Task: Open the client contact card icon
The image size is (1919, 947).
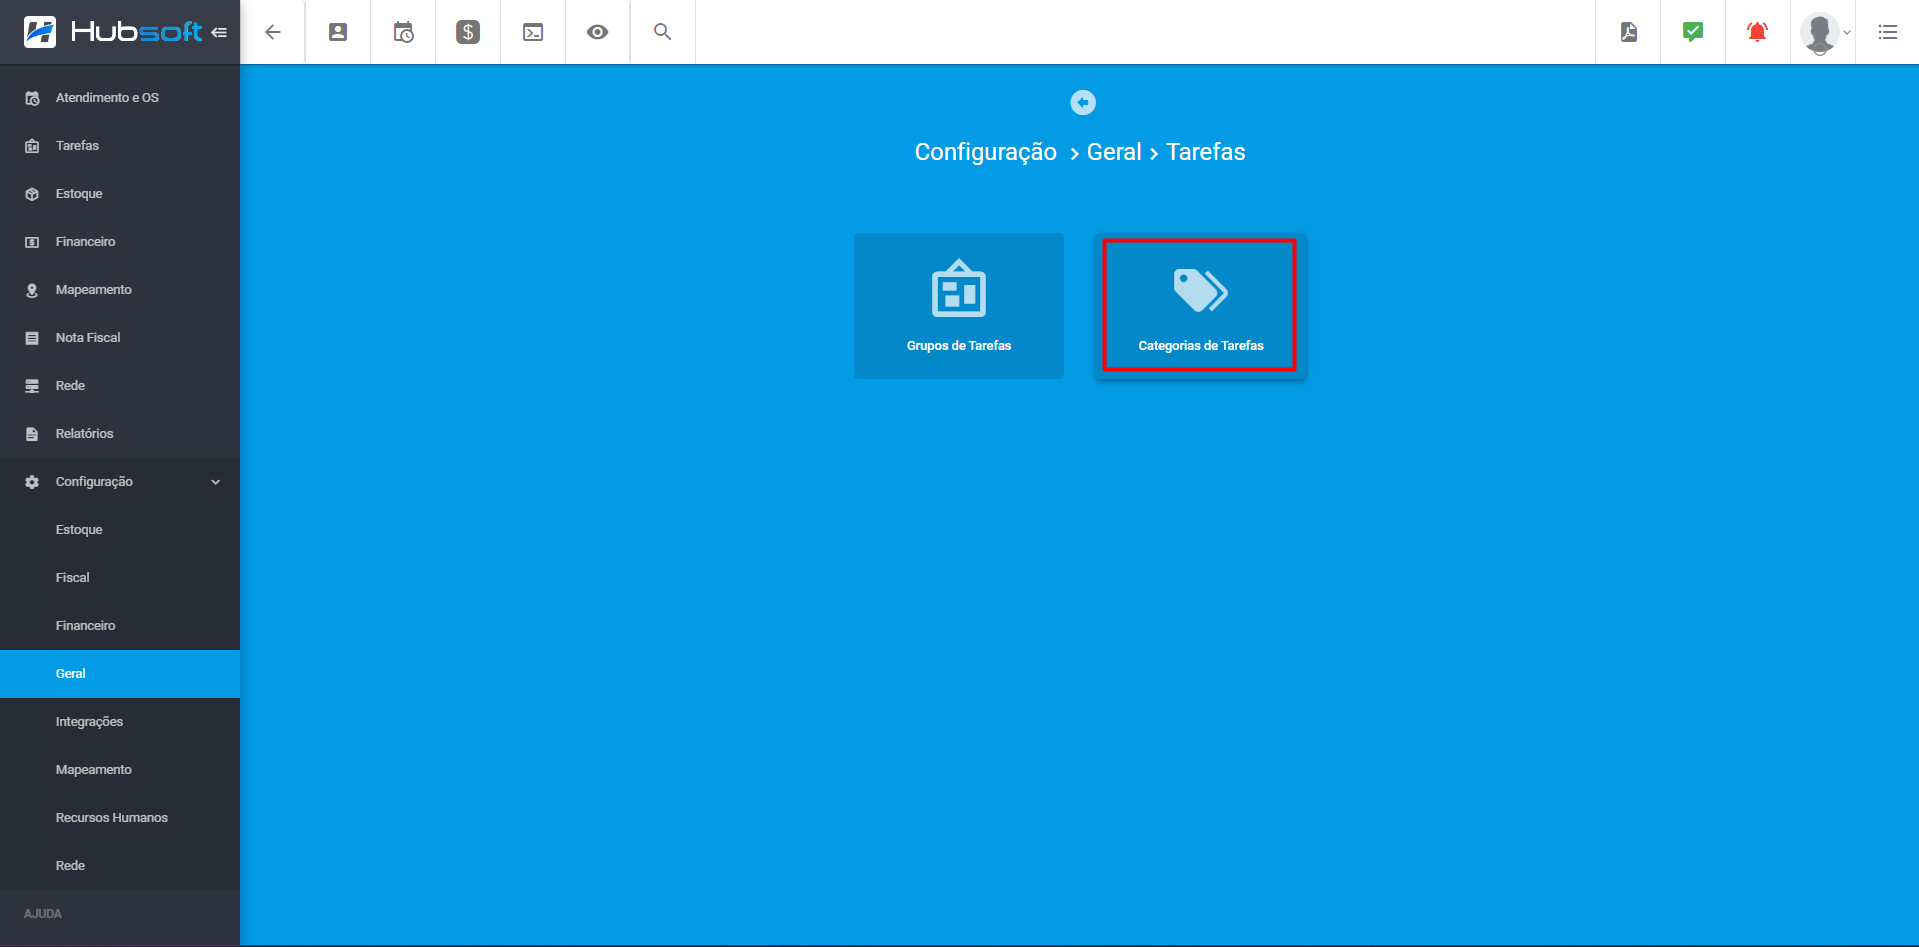Action: [338, 32]
